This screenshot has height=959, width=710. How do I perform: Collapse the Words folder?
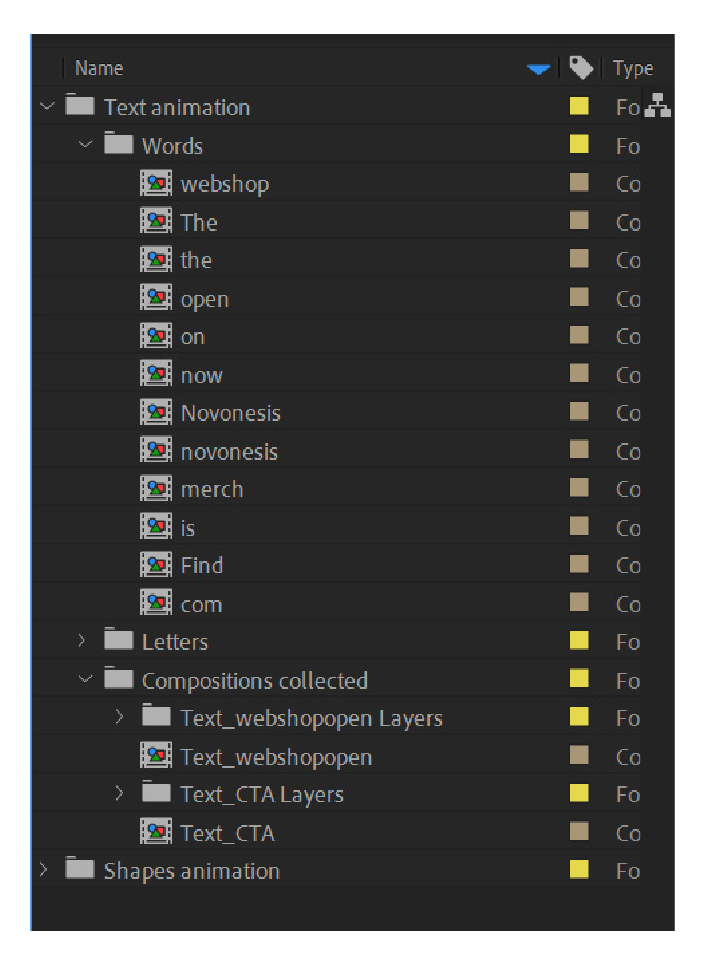pyautogui.click(x=86, y=145)
